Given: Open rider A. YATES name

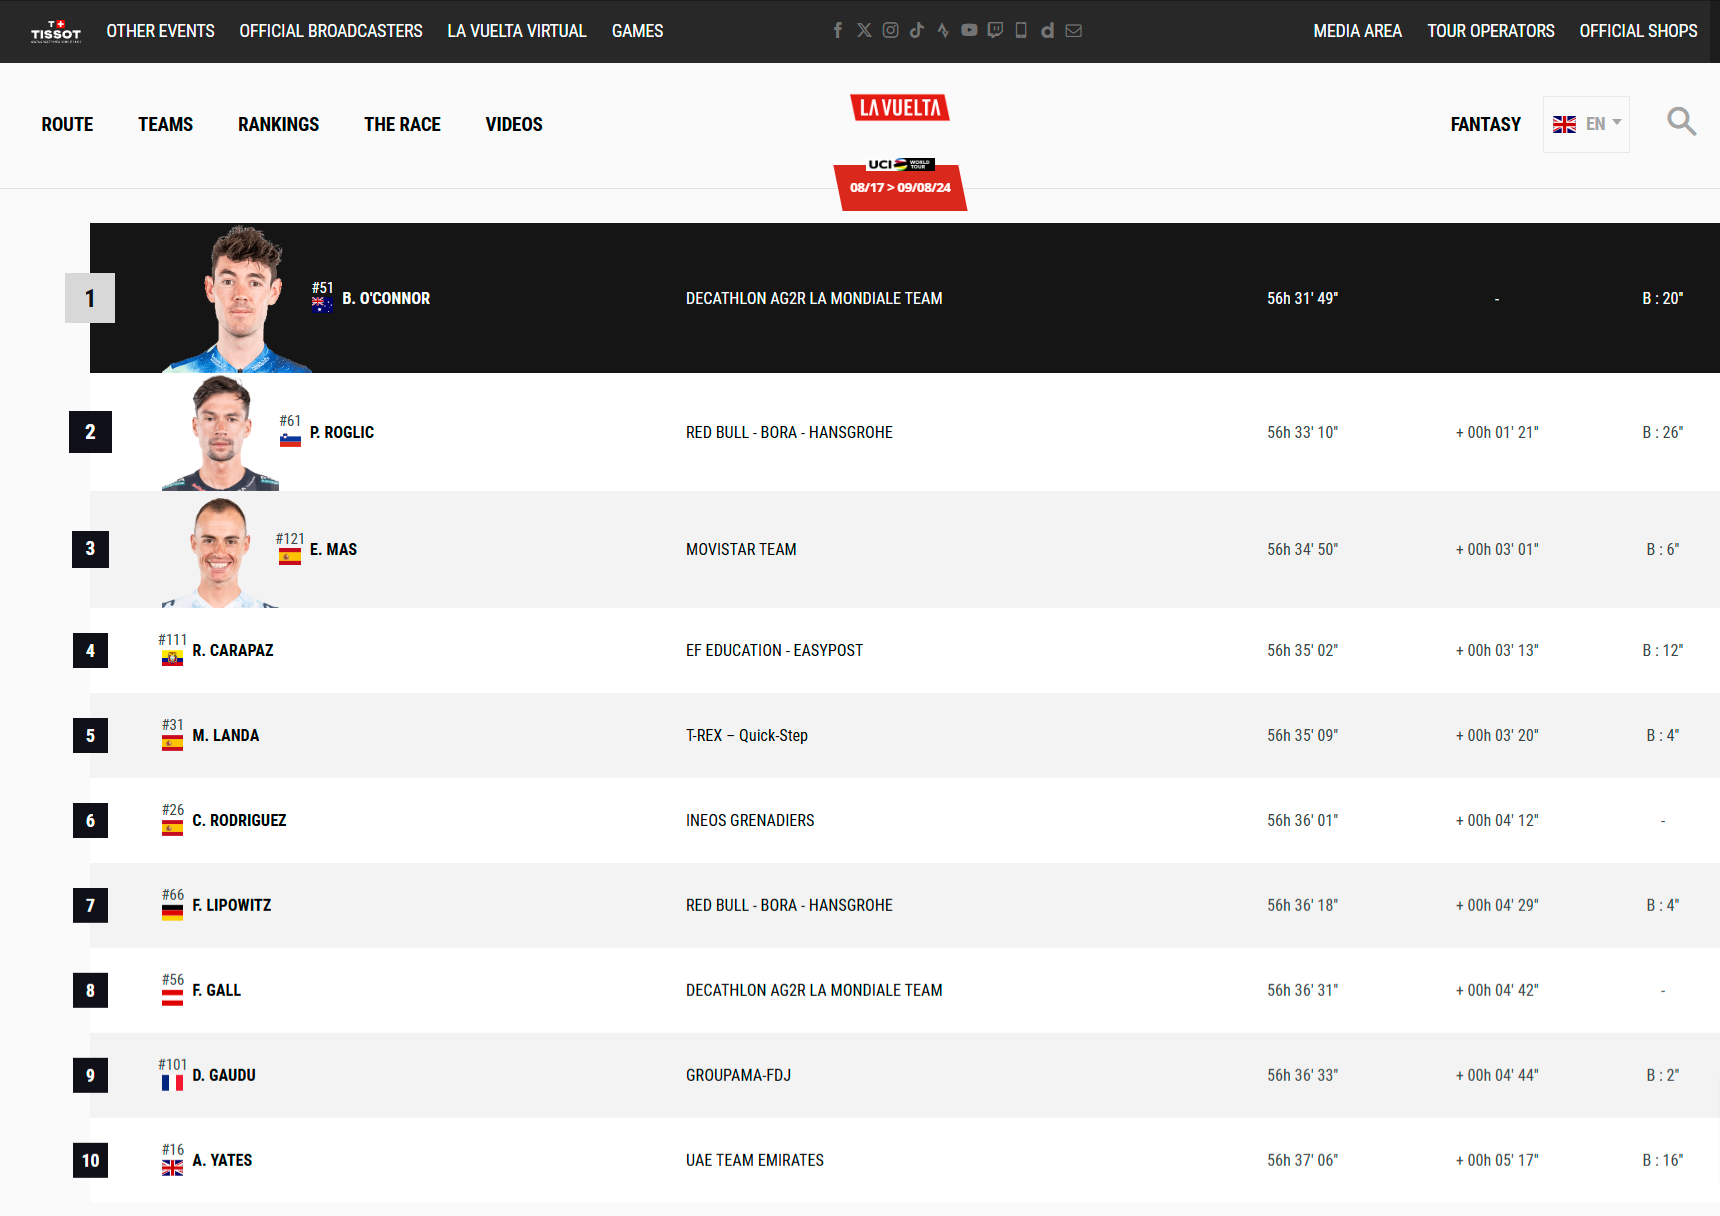Looking at the screenshot, I should coord(222,1160).
